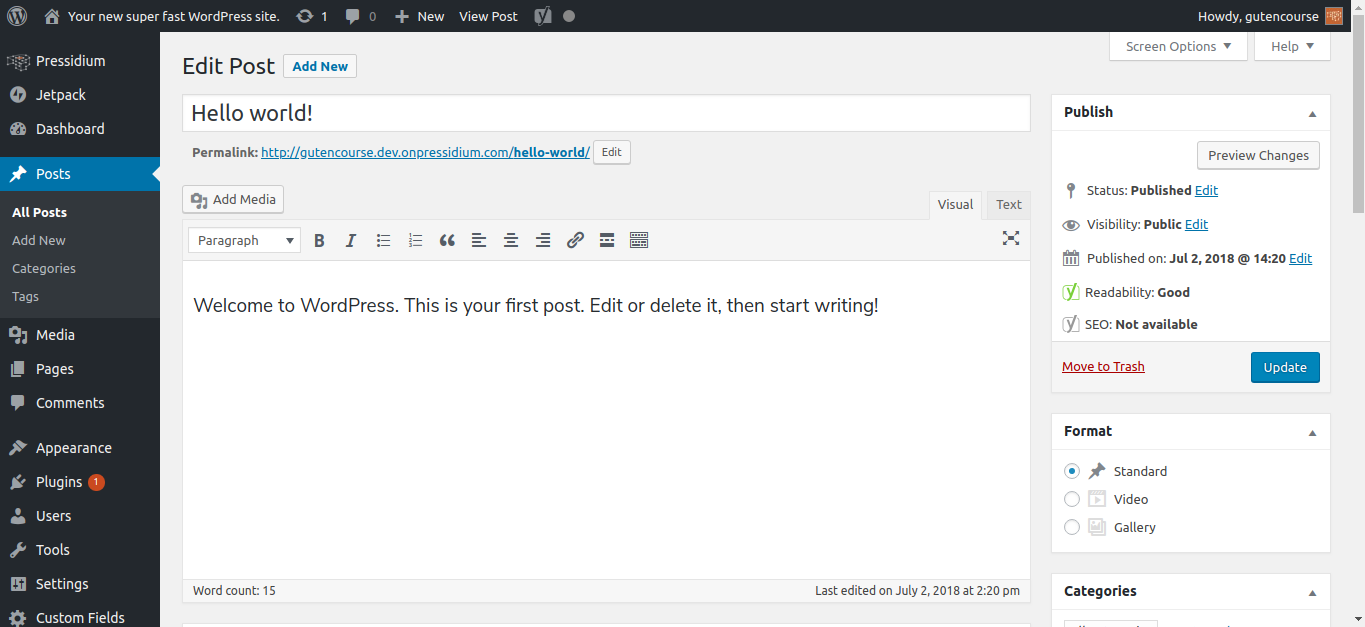Switch to the Text editor tab
Screen dimensions: 1365x627
click(1009, 204)
